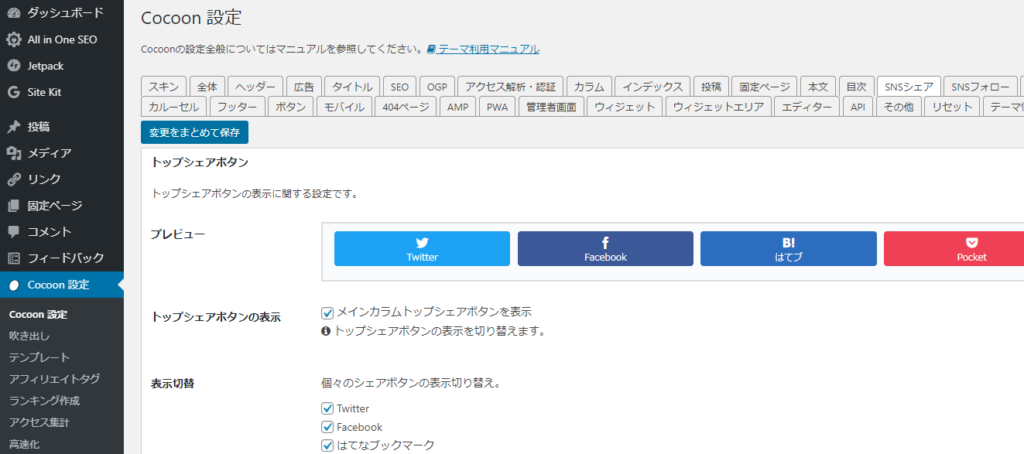Image resolution: width=1024 pixels, height=454 pixels.
Task: Click the media icon beside メディア
Action: coord(14,154)
